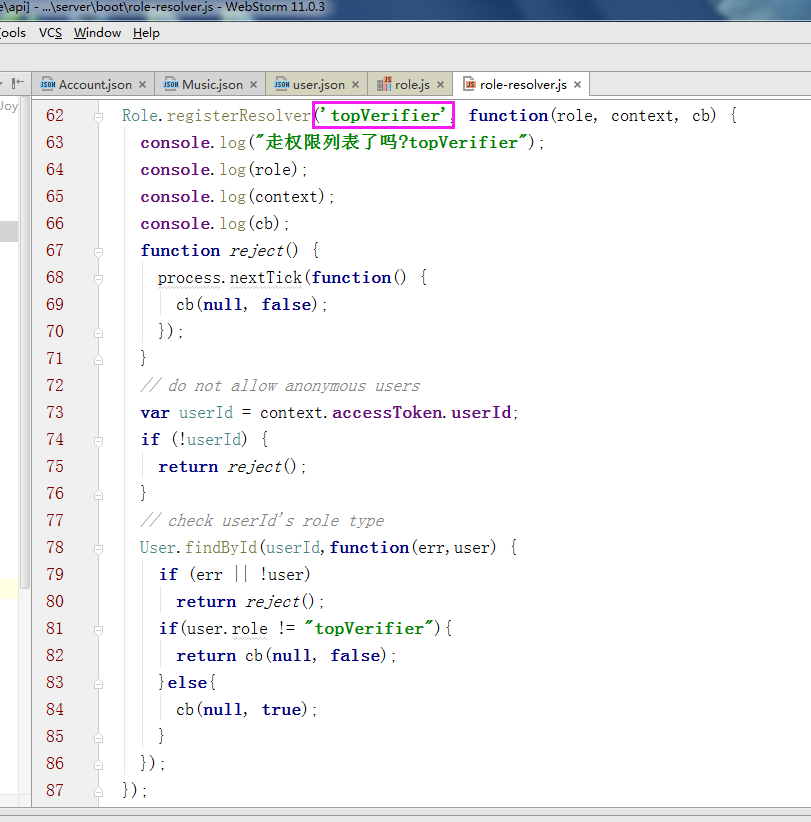This screenshot has width=811, height=822.
Task: Close the user.json tab
Action: click(x=355, y=84)
